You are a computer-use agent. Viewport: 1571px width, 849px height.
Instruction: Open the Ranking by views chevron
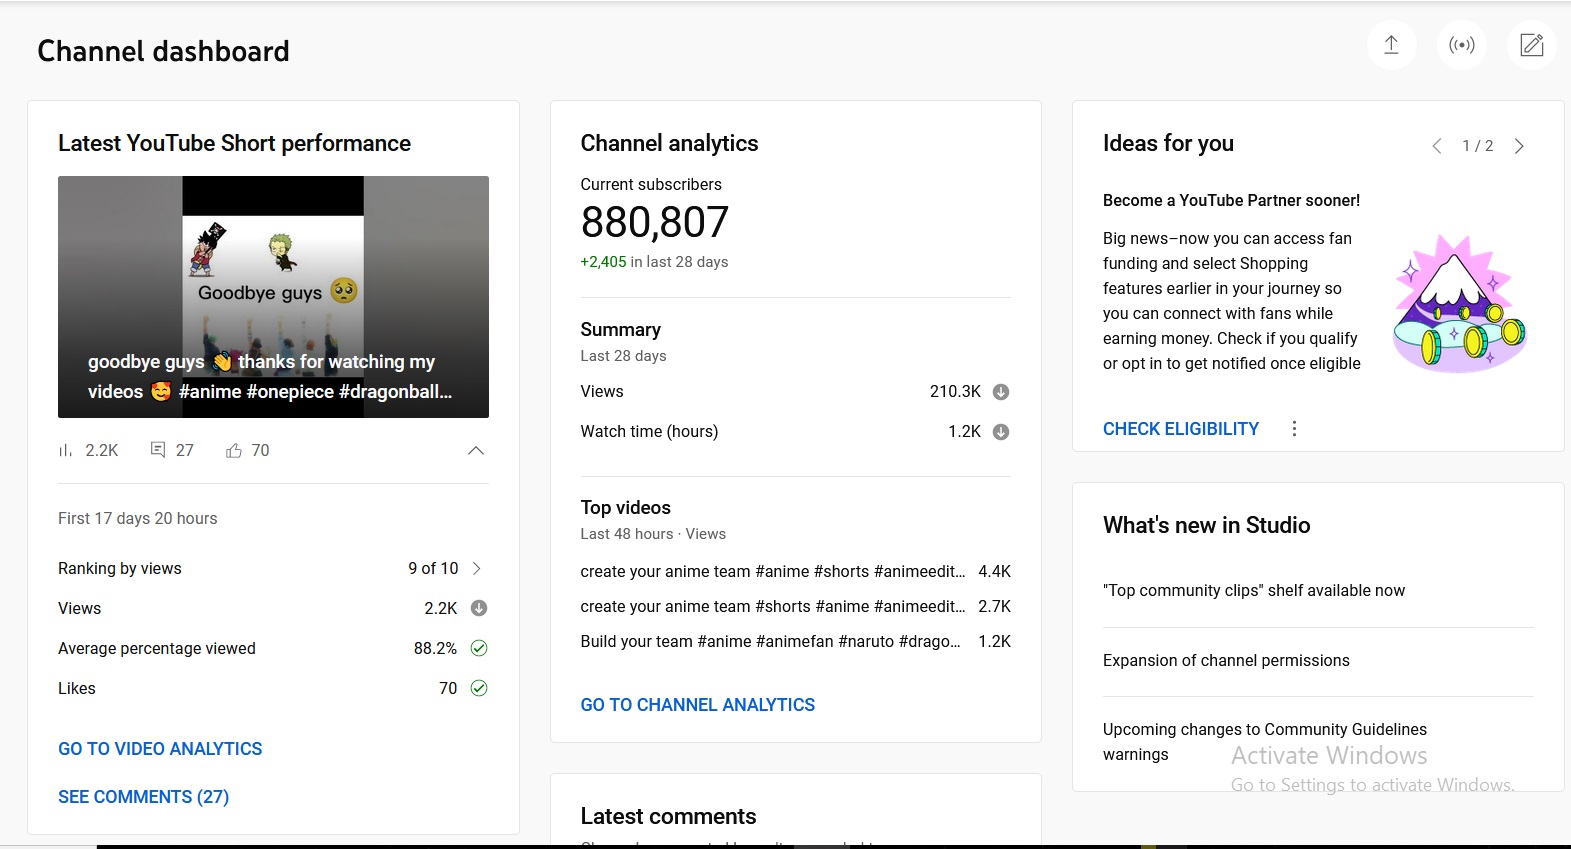pyautogui.click(x=477, y=569)
